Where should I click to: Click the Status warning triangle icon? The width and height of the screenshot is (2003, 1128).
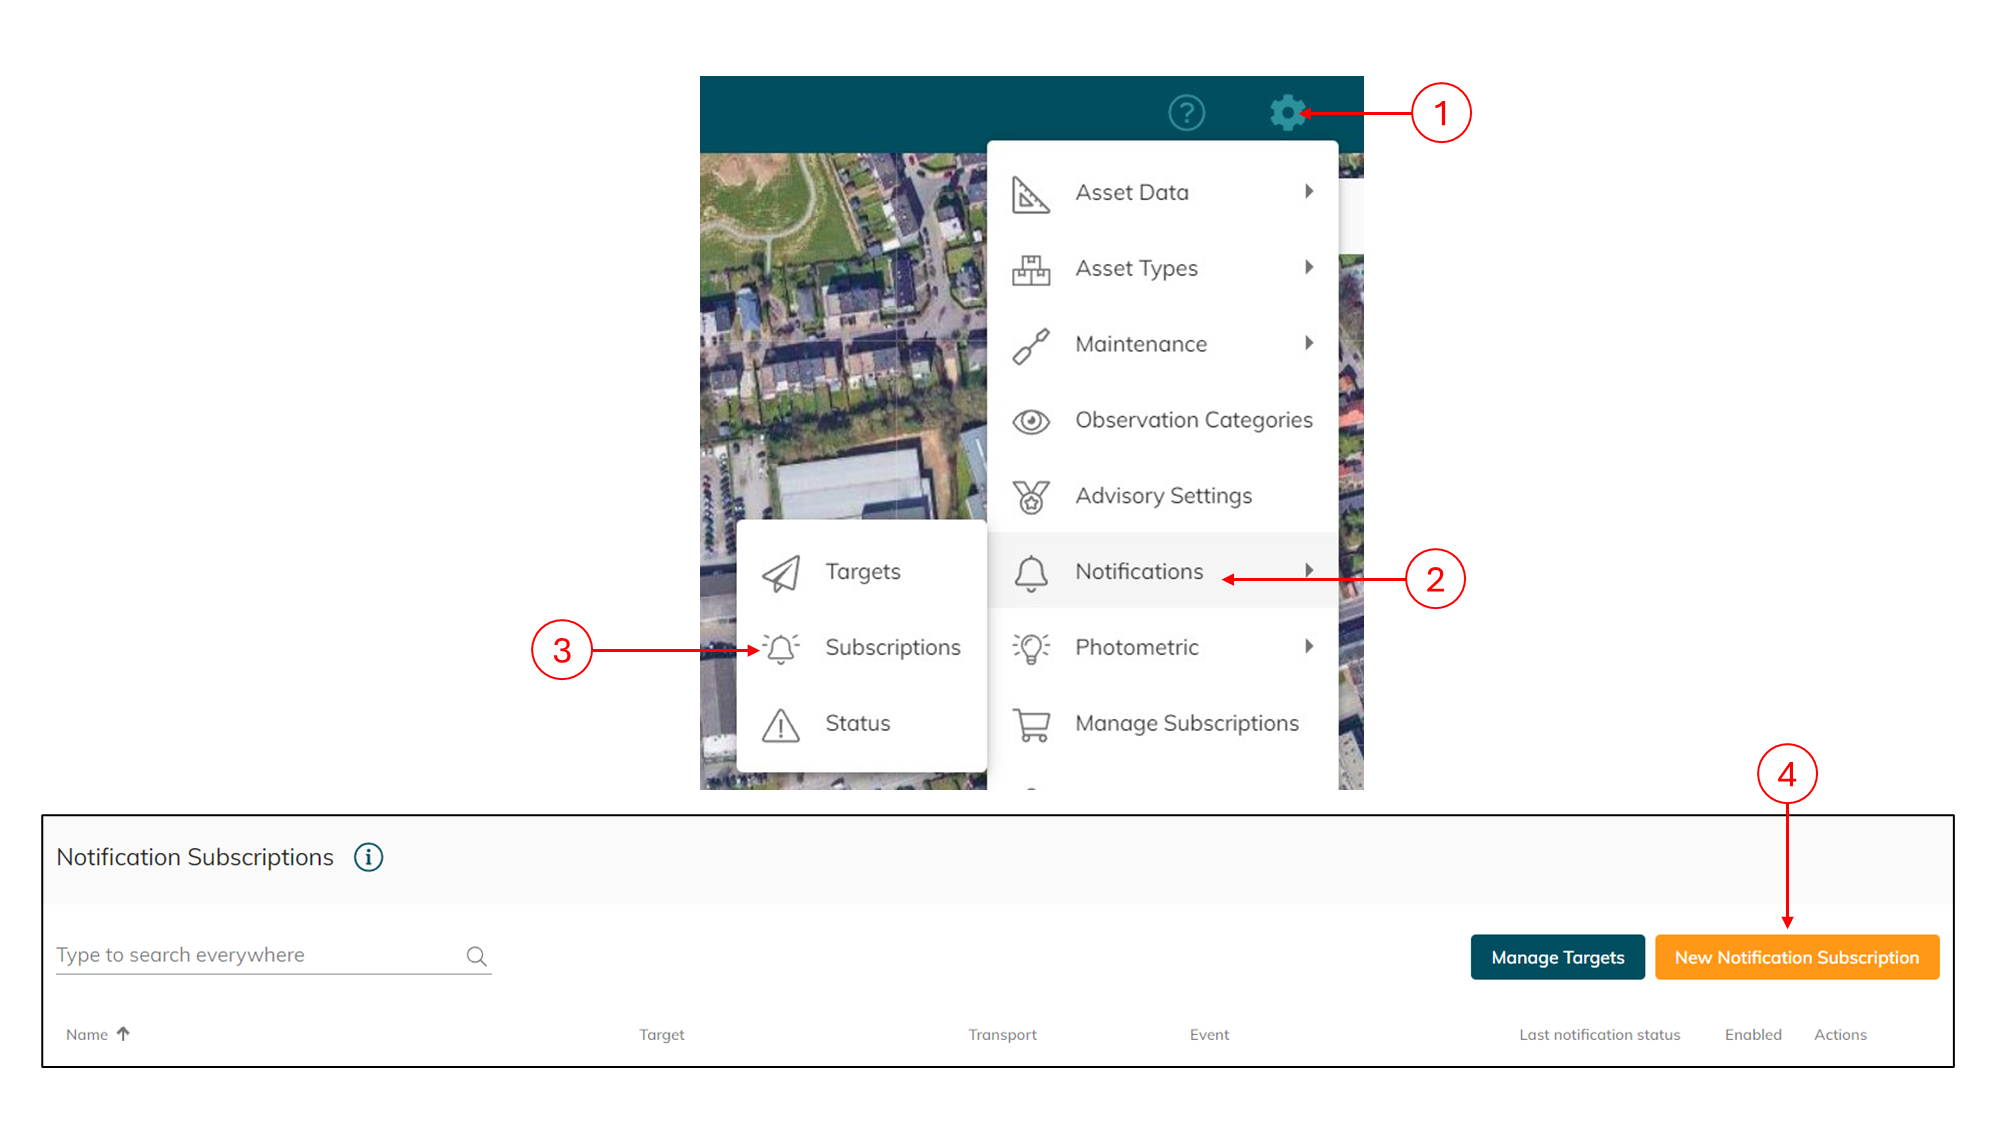pos(781,724)
